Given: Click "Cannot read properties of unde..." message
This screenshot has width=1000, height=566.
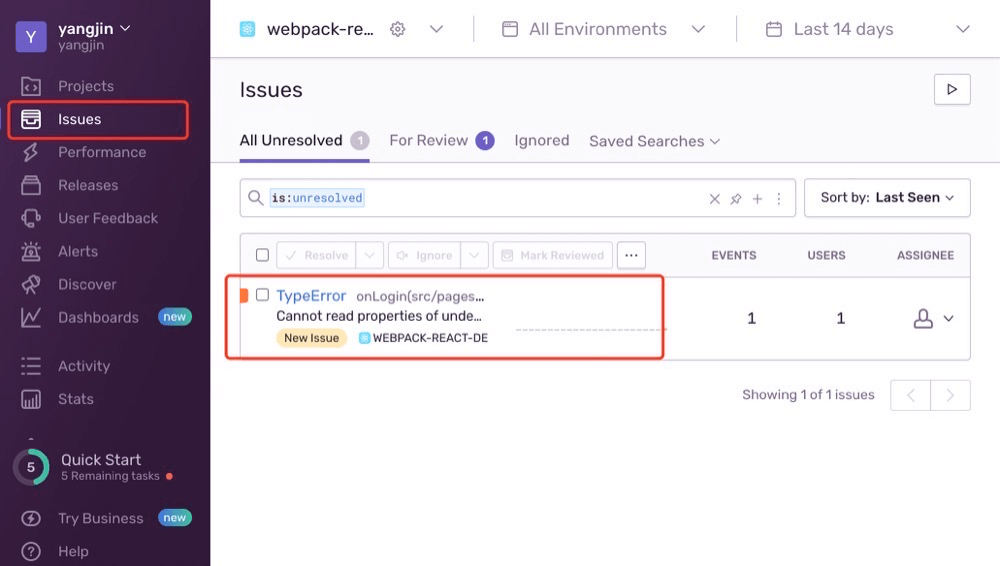Looking at the screenshot, I should pyautogui.click(x=379, y=317).
